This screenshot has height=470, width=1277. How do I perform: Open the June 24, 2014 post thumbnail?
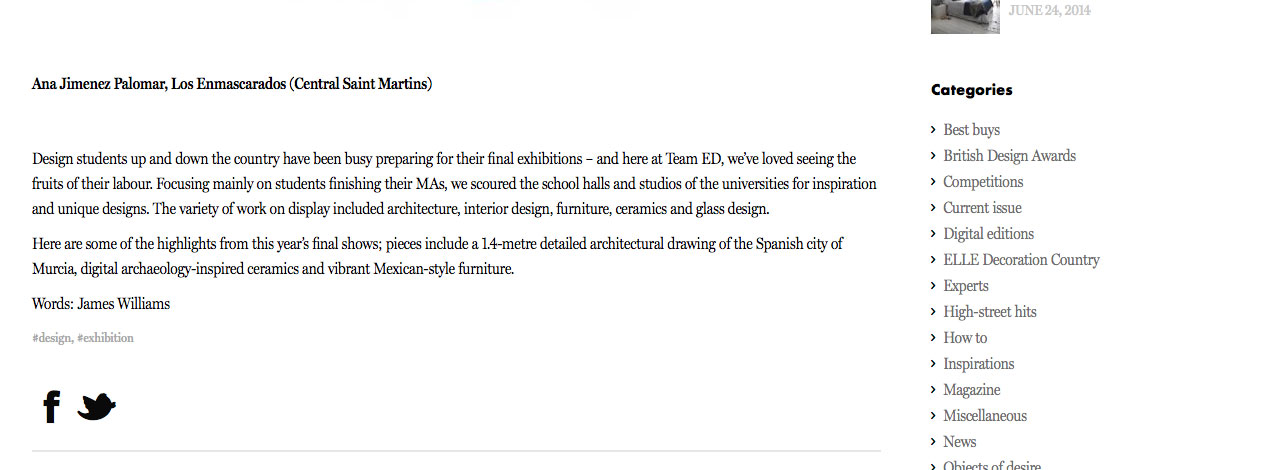pos(965,16)
